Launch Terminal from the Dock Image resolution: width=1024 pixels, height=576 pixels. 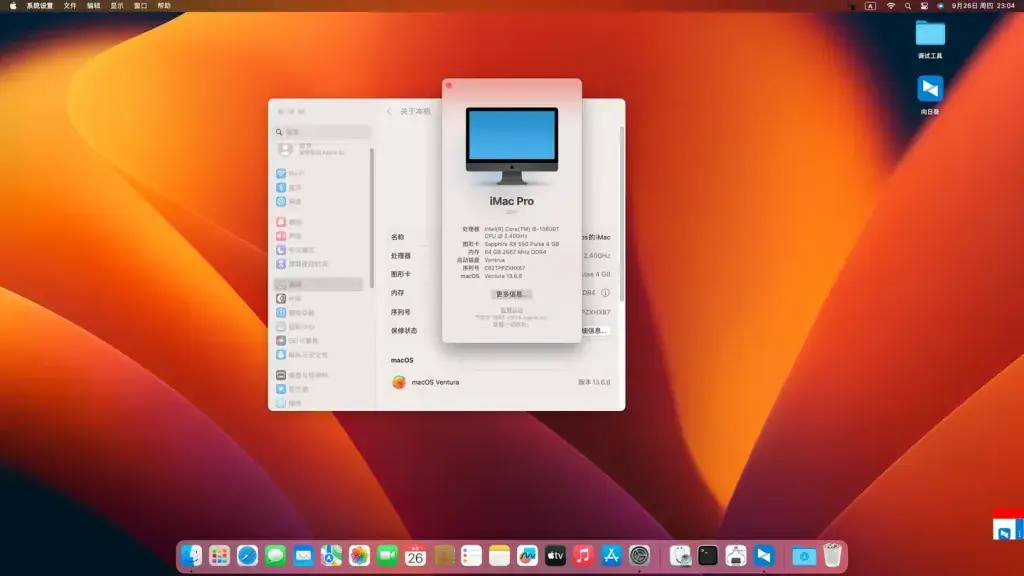(x=708, y=556)
